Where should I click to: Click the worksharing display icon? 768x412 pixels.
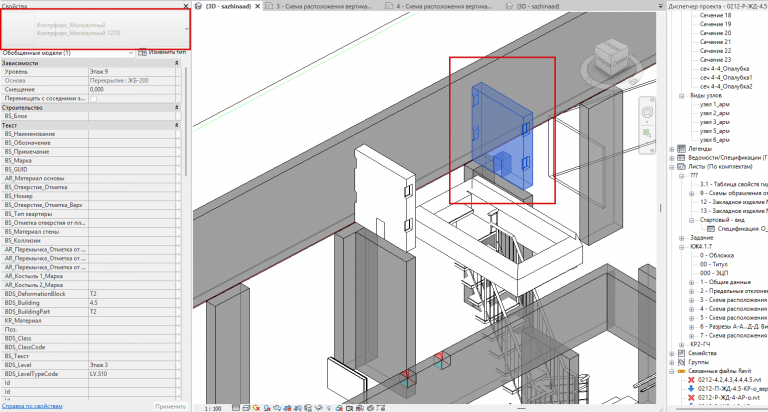point(339,408)
